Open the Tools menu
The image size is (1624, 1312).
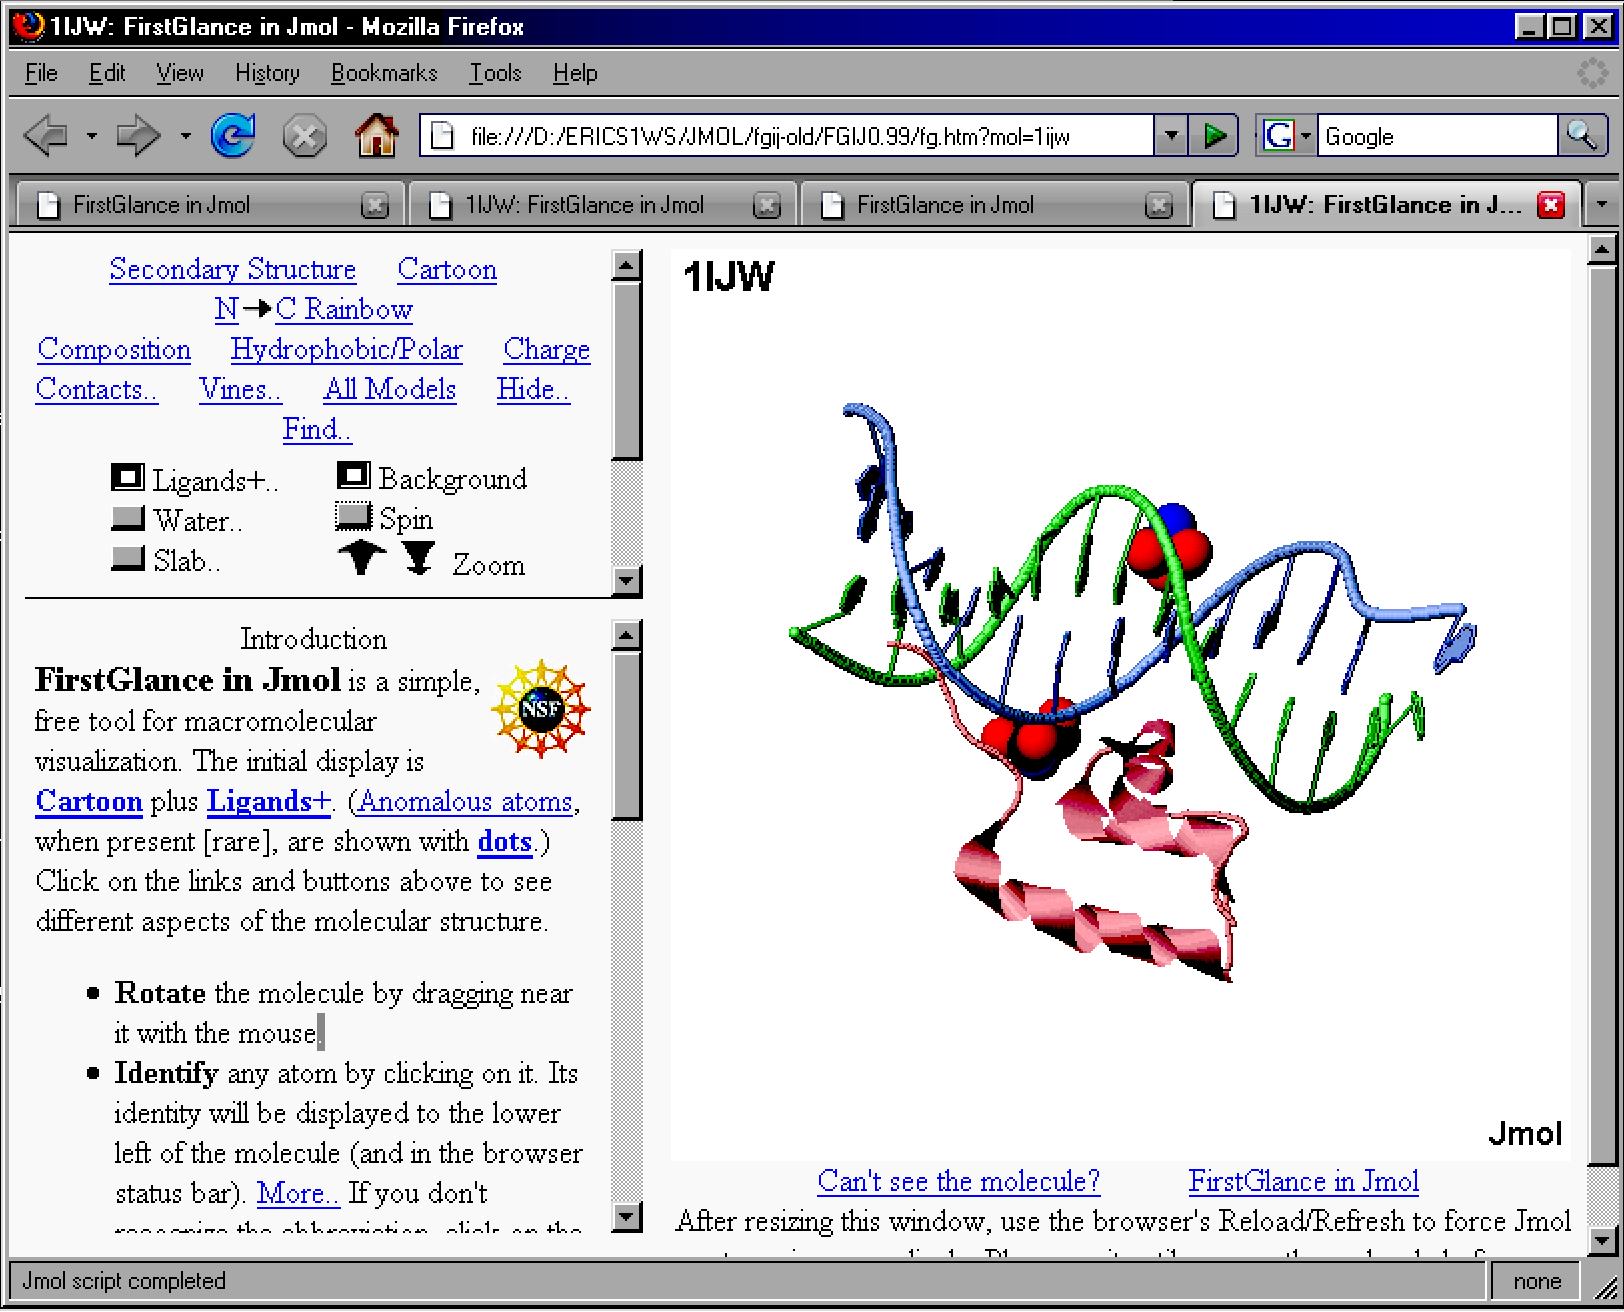point(496,73)
